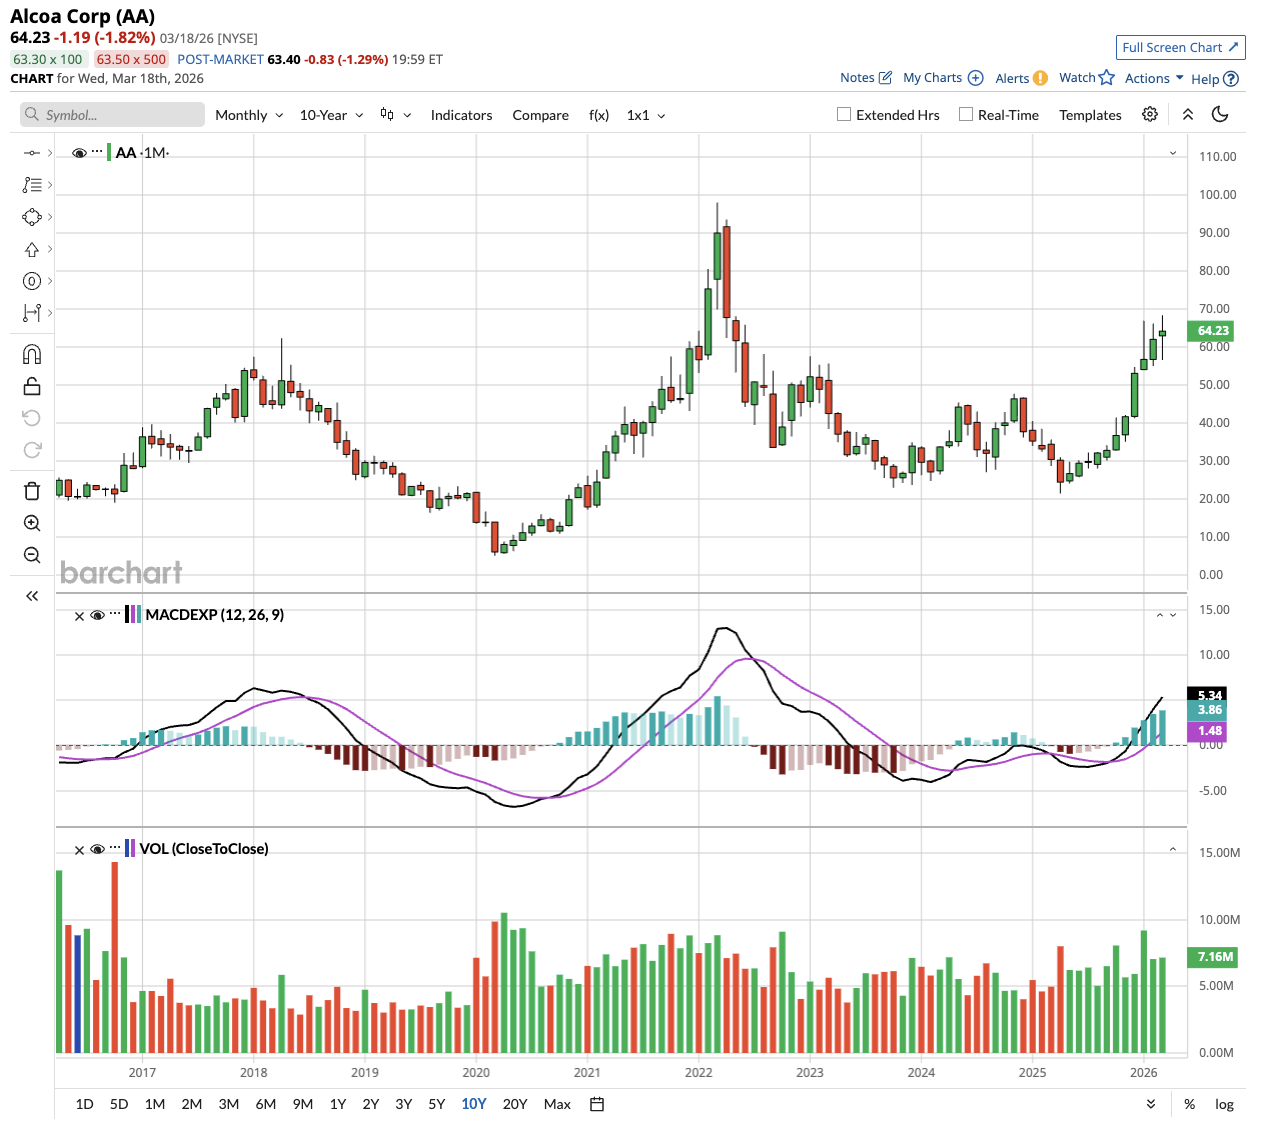Select the Max time range
The width and height of the screenshot is (1262, 1134).
click(557, 1104)
